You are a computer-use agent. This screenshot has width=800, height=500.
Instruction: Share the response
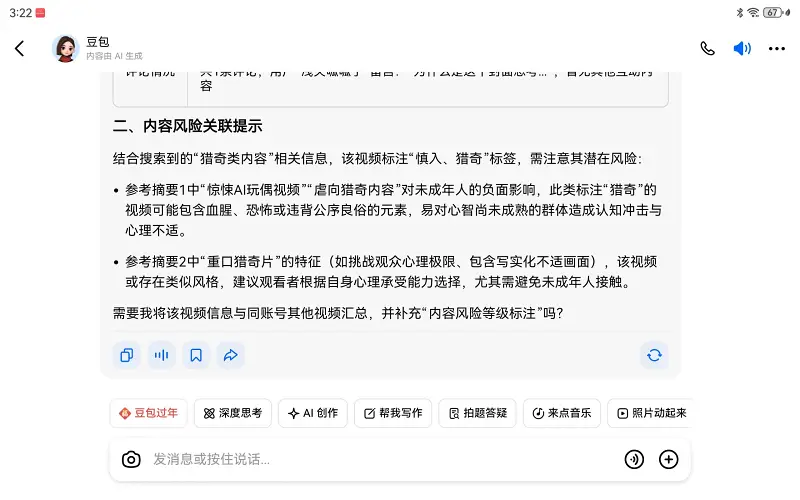(230, 355)
